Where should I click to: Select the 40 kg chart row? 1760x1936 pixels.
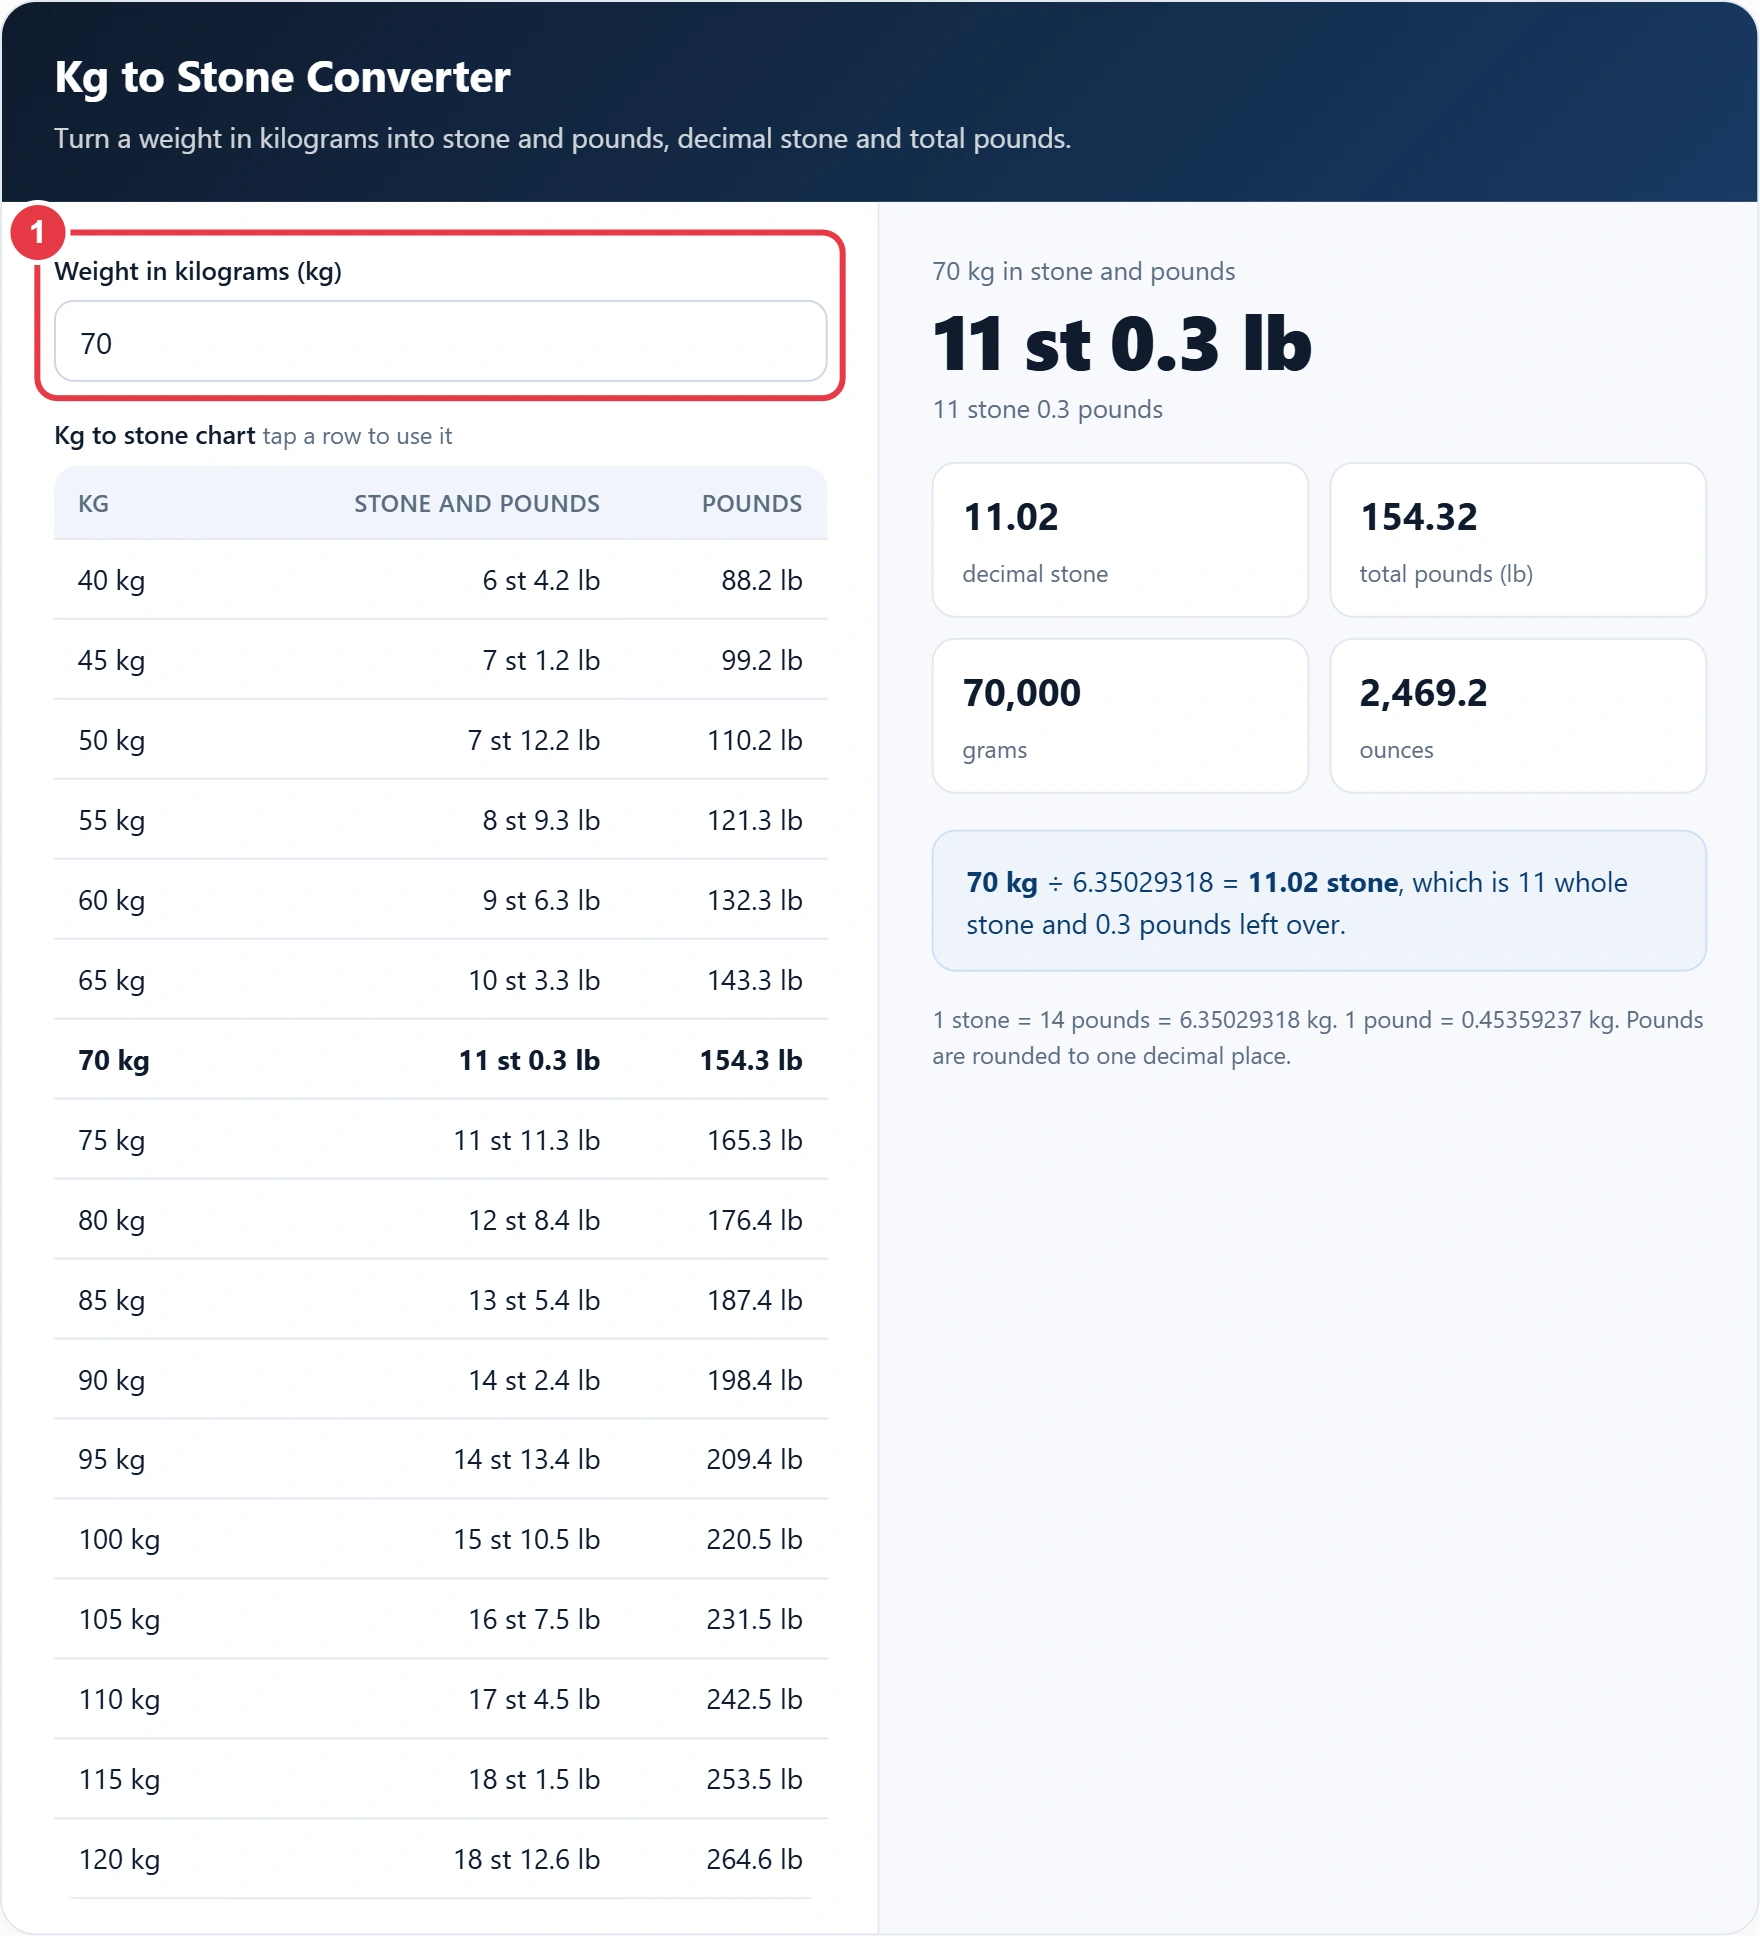tap(440, 580)
